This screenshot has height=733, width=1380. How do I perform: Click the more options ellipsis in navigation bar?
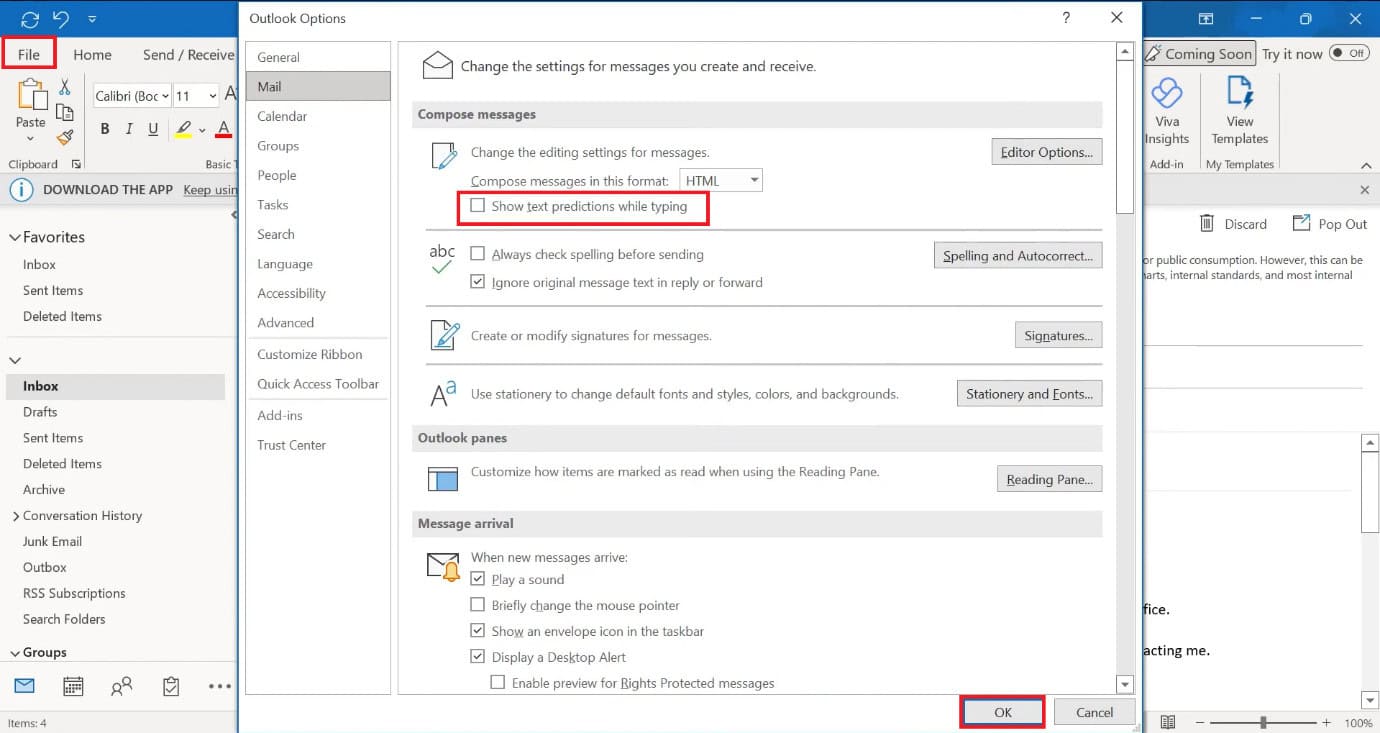pos(219,686)
